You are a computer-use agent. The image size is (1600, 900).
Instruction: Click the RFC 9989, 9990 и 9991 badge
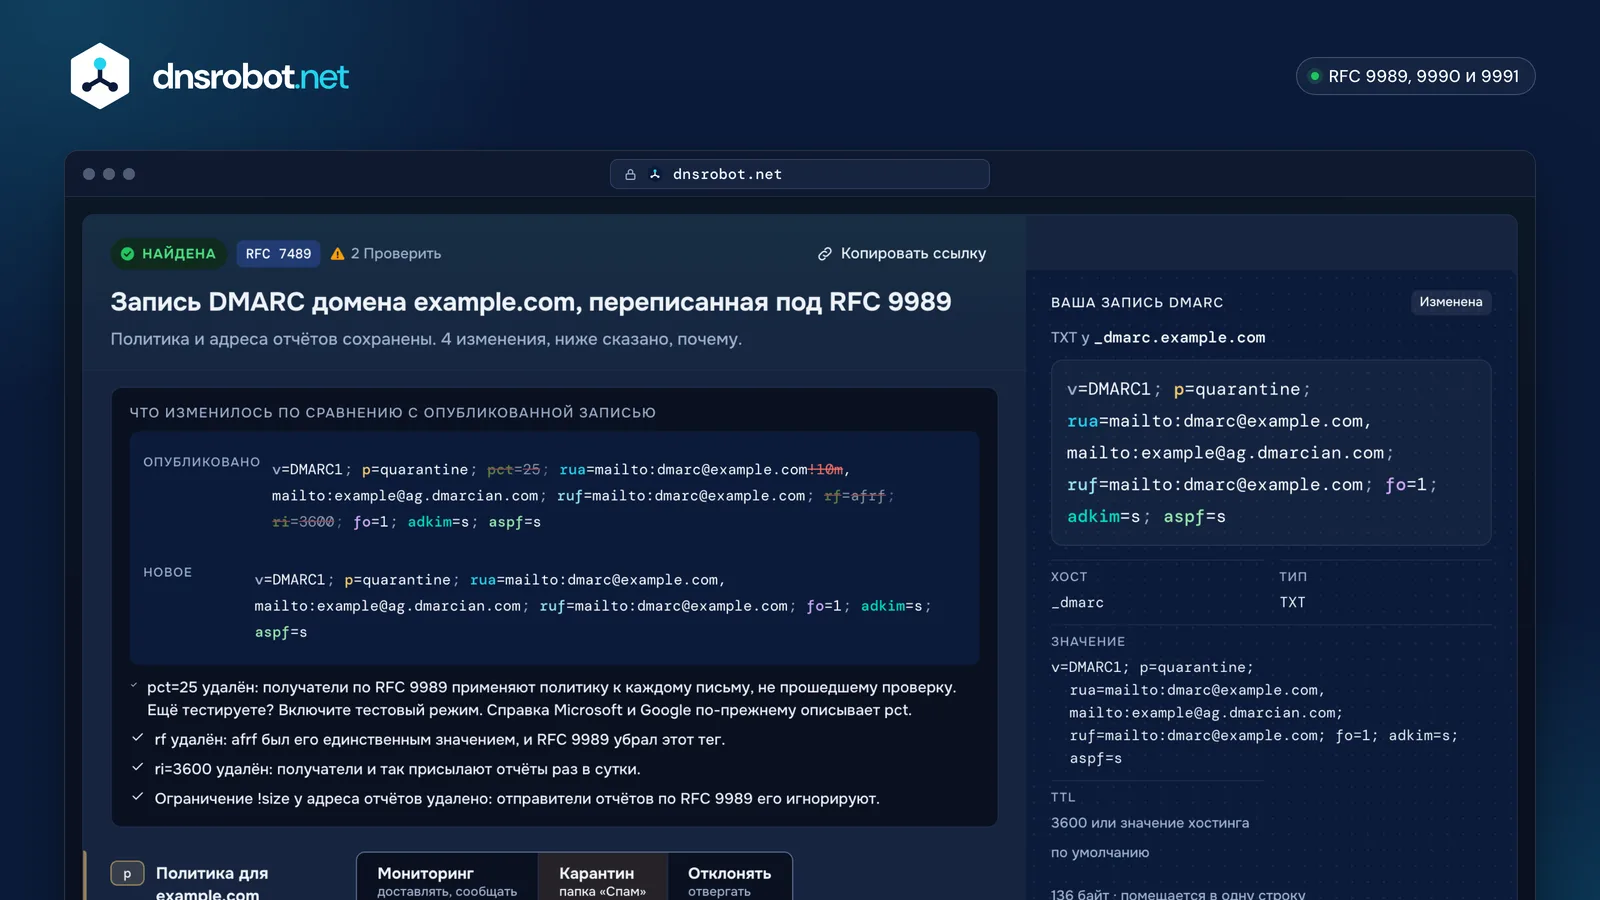(1415, 76)
